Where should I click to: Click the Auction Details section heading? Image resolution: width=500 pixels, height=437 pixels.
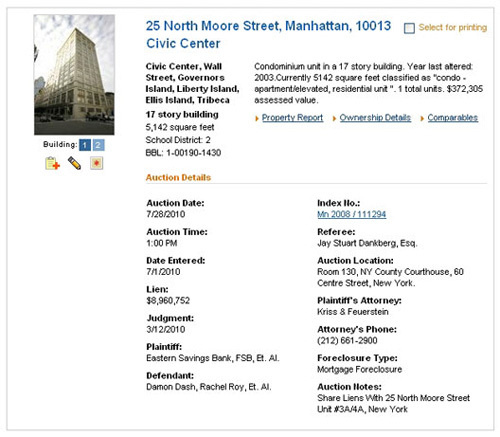pyautogui.click(x=178, y=177)
